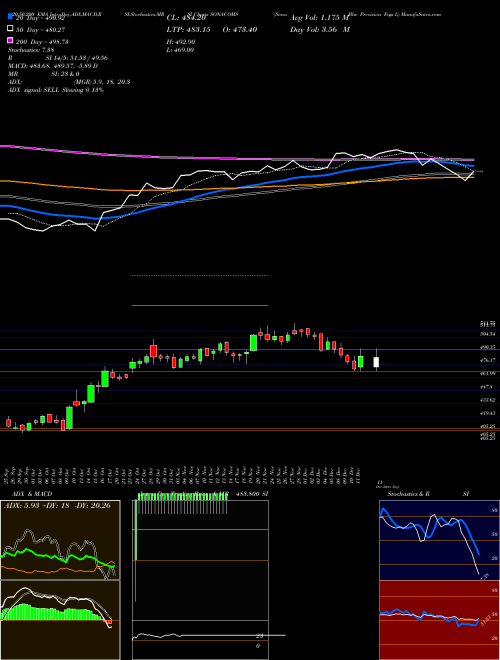This screenshot has width=500, height=660.
Task: Click the magenta 200 Day legend swatch
Action: pos(10,41)
